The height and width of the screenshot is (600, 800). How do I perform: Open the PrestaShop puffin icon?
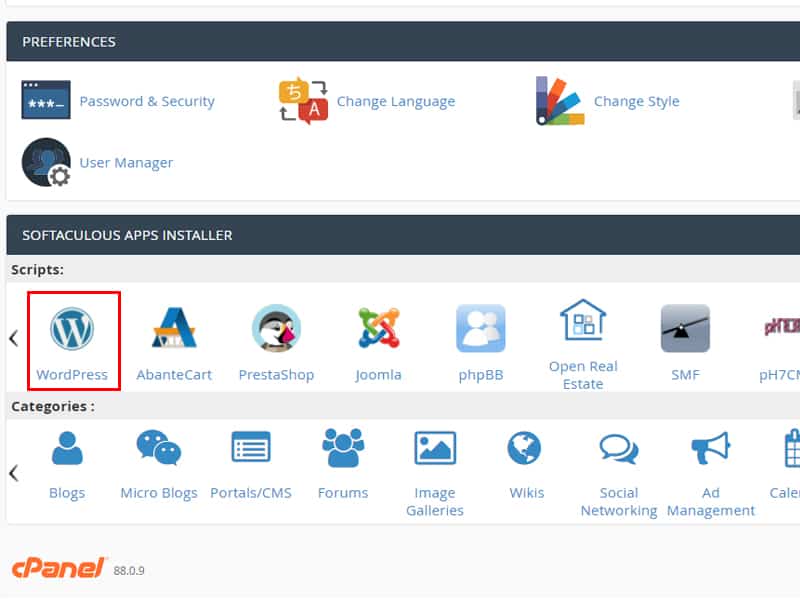276,328
